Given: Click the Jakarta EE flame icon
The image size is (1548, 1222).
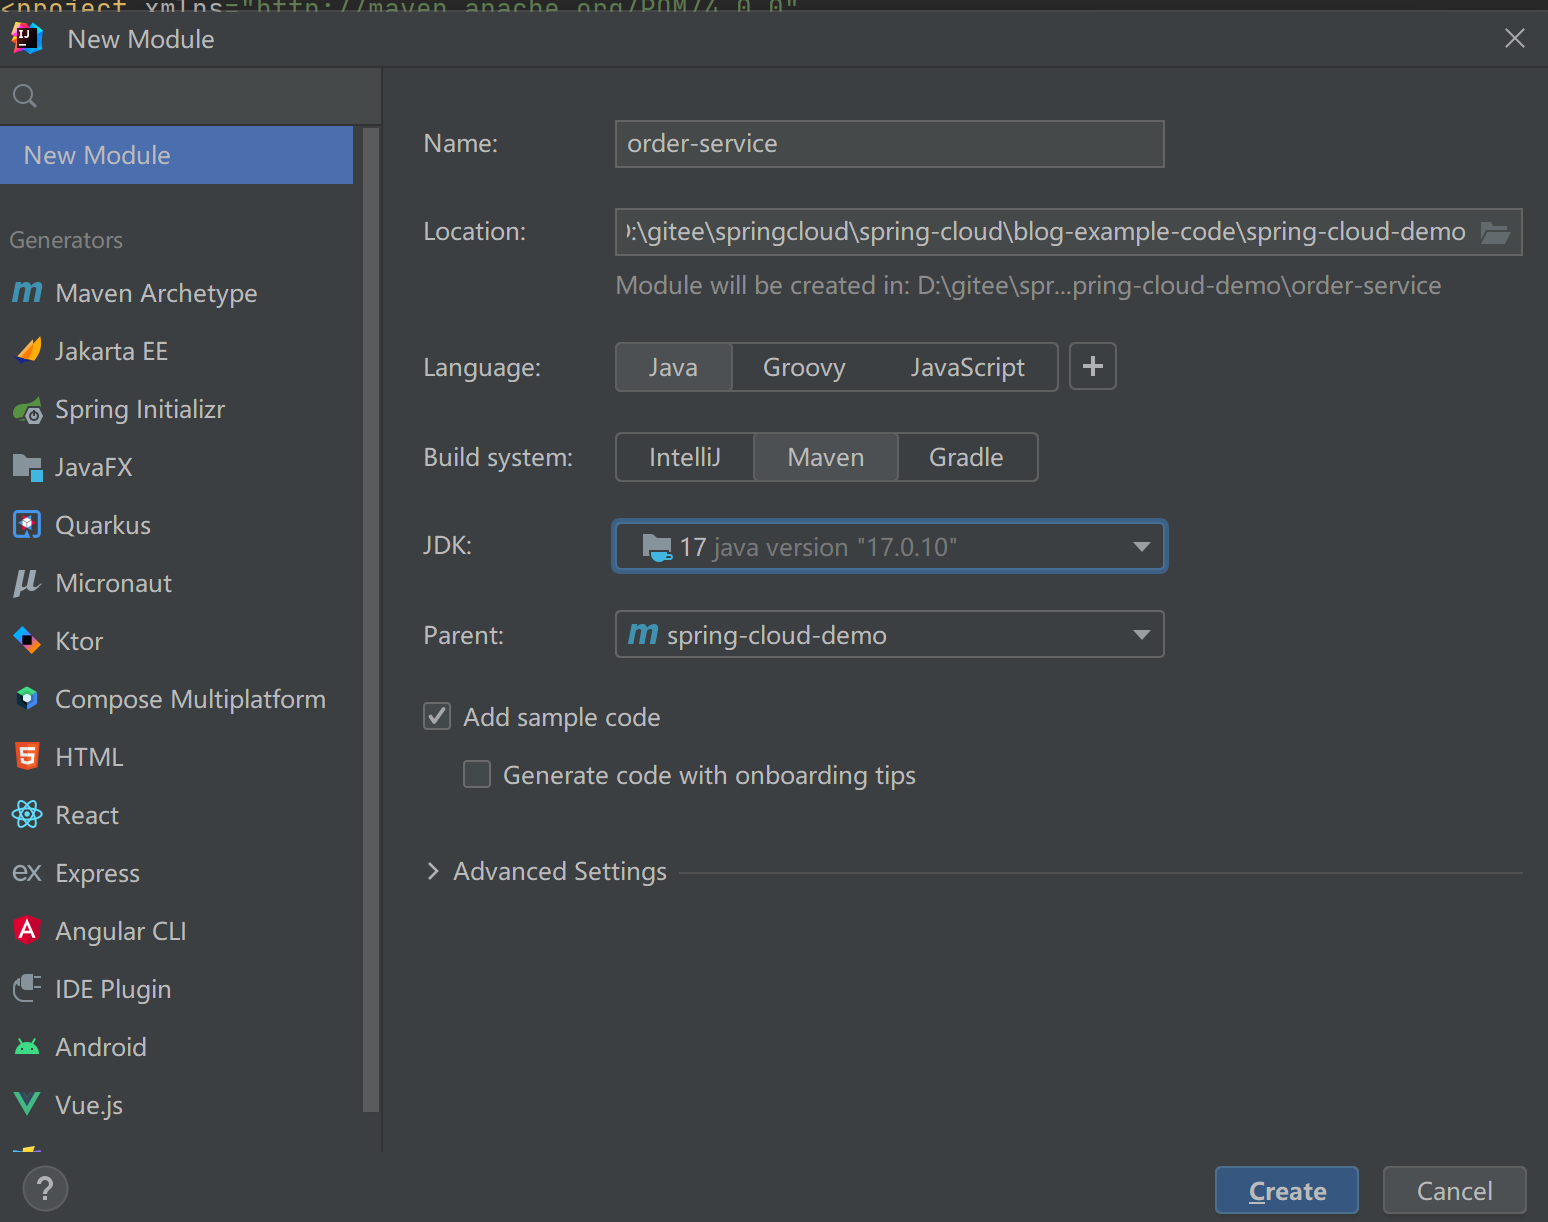Looking at the screenshot, I should pos(28,350).
